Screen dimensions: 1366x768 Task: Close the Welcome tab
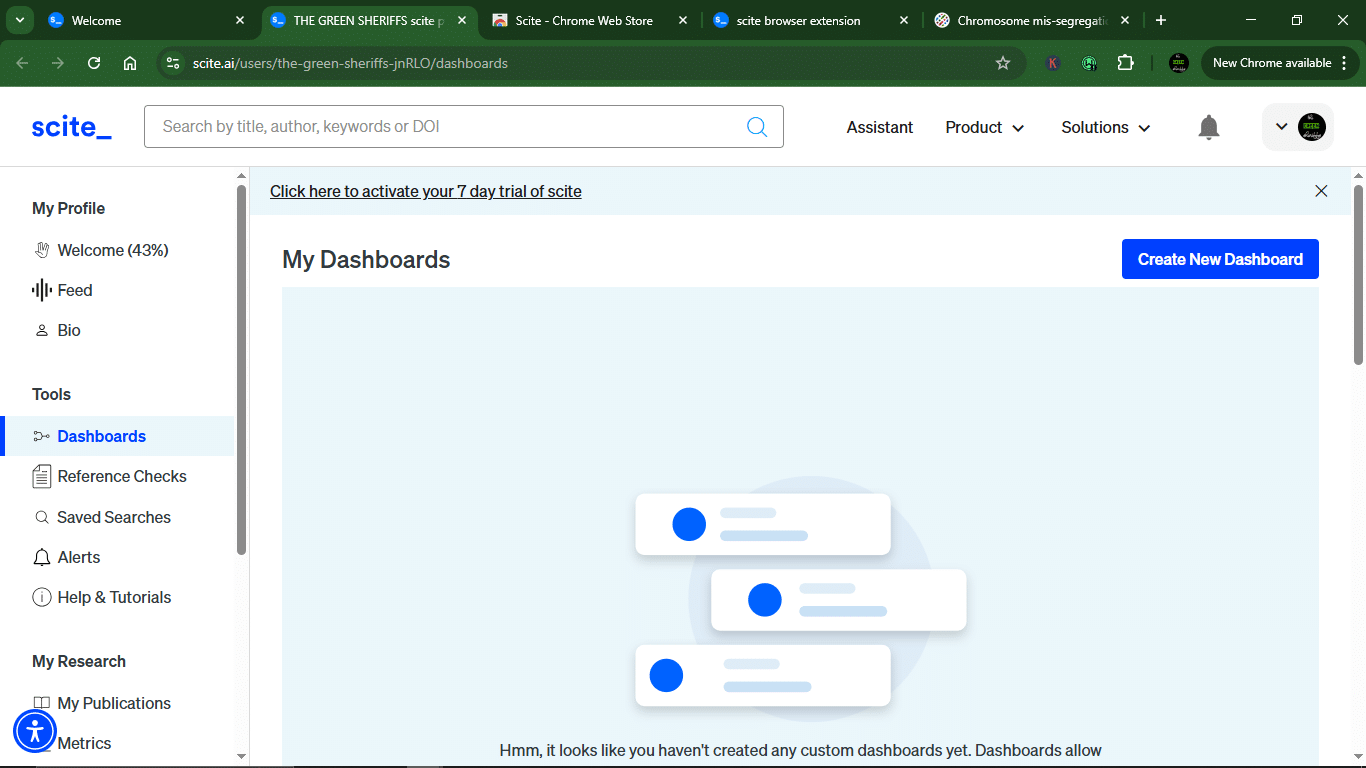240,20
